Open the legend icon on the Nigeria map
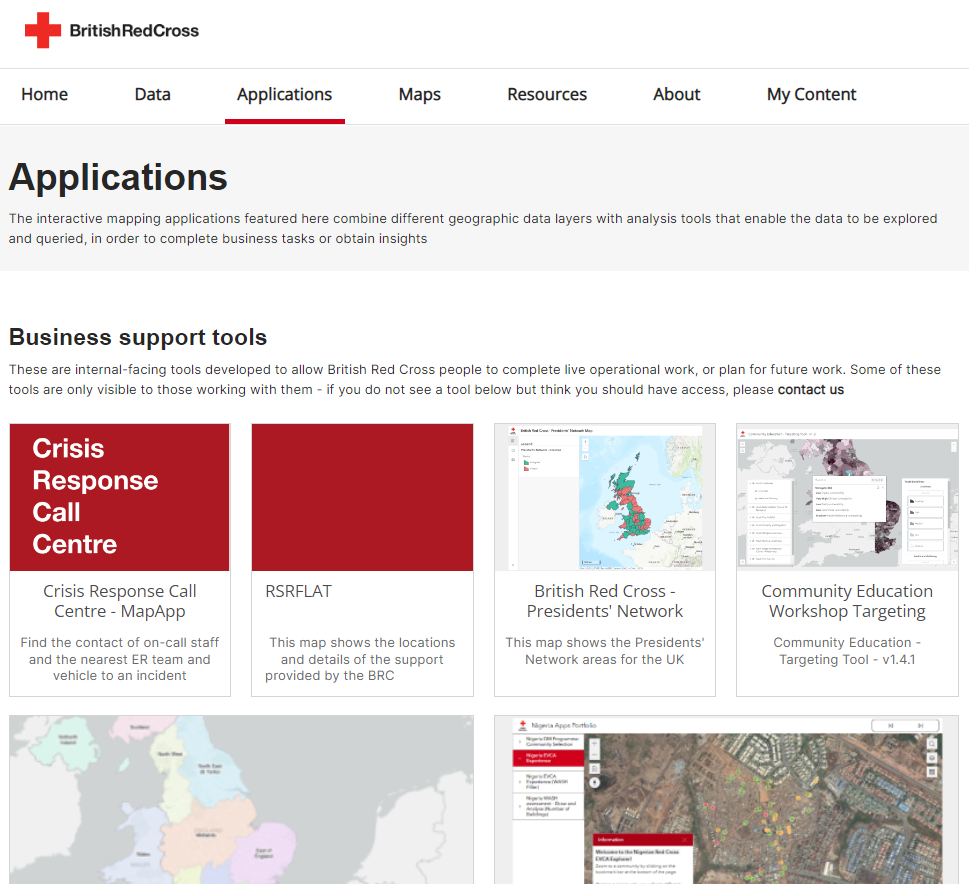This screenshot has width=969, height=884. [x=593, y=769]
